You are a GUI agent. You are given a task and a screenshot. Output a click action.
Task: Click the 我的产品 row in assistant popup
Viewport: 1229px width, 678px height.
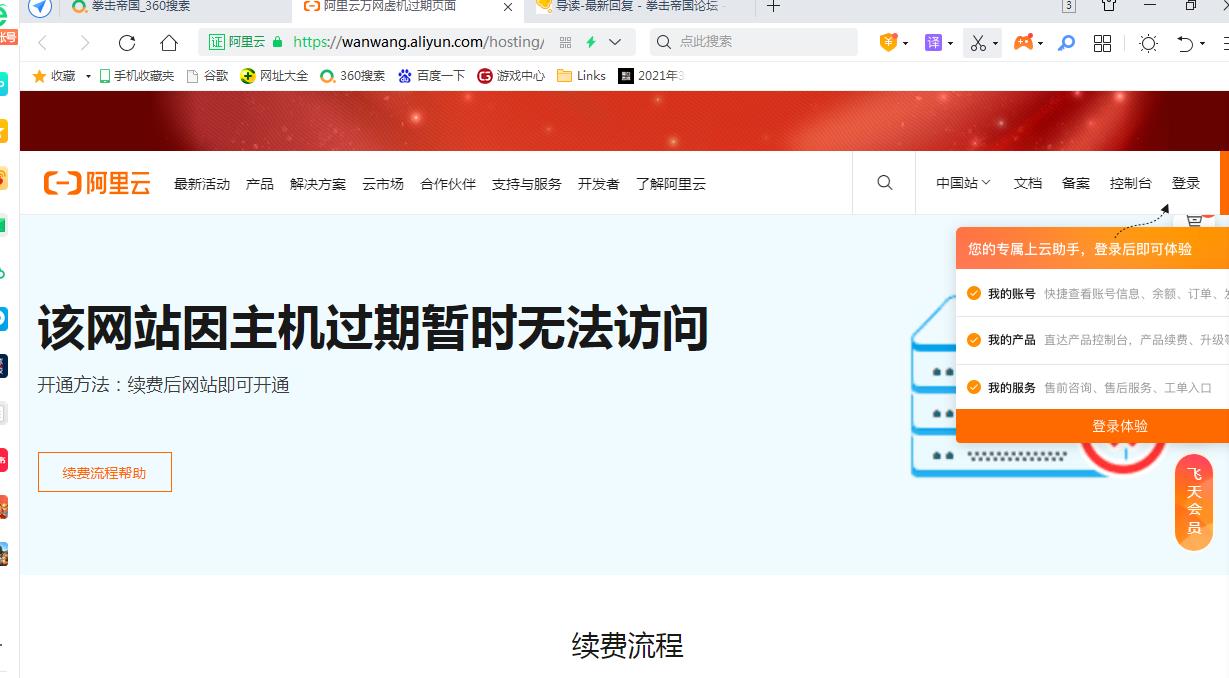point(1092,340)
